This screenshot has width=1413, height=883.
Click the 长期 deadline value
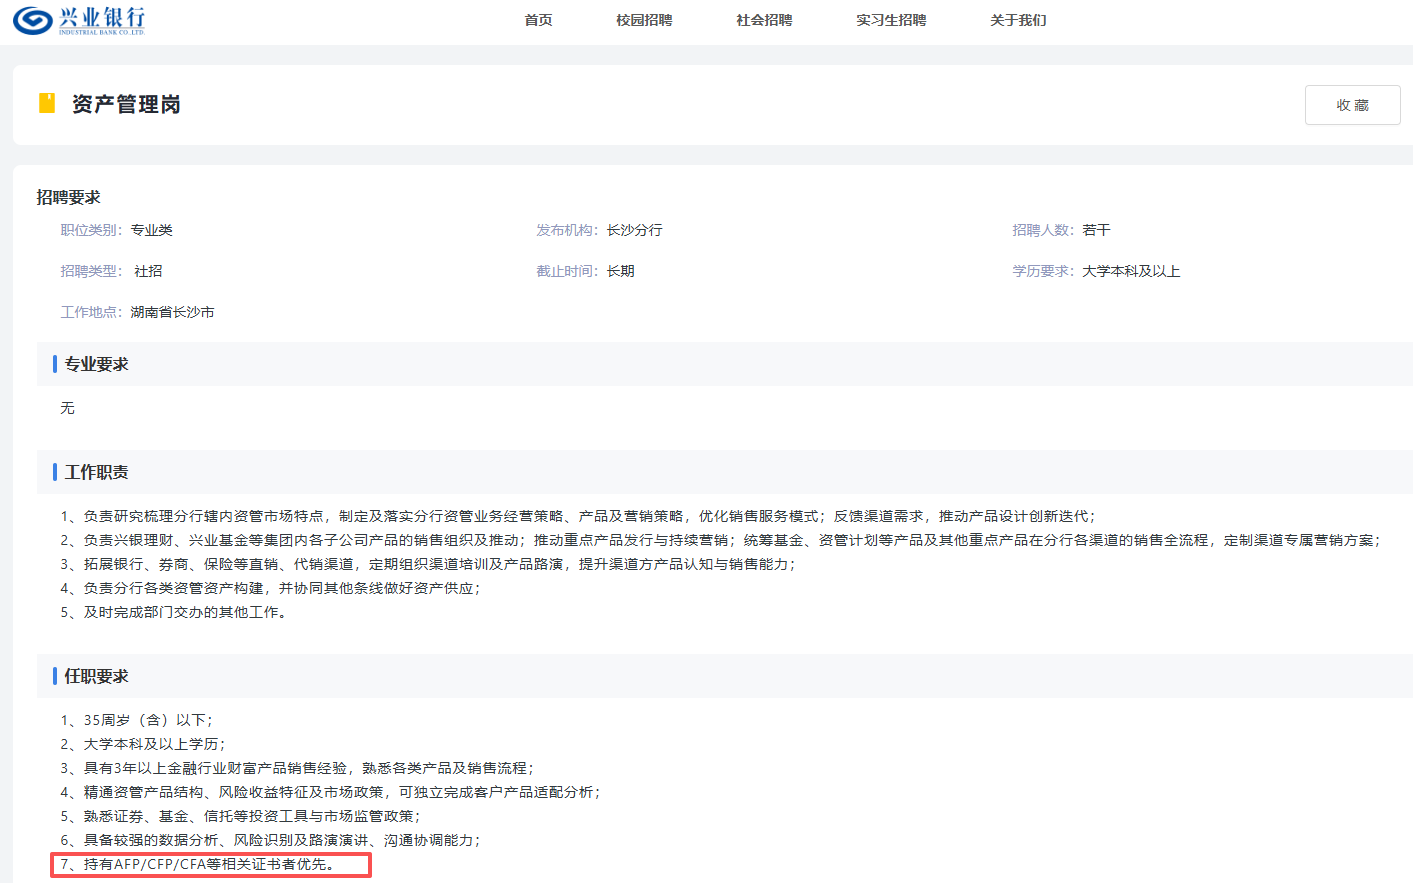tap(620, 271)
